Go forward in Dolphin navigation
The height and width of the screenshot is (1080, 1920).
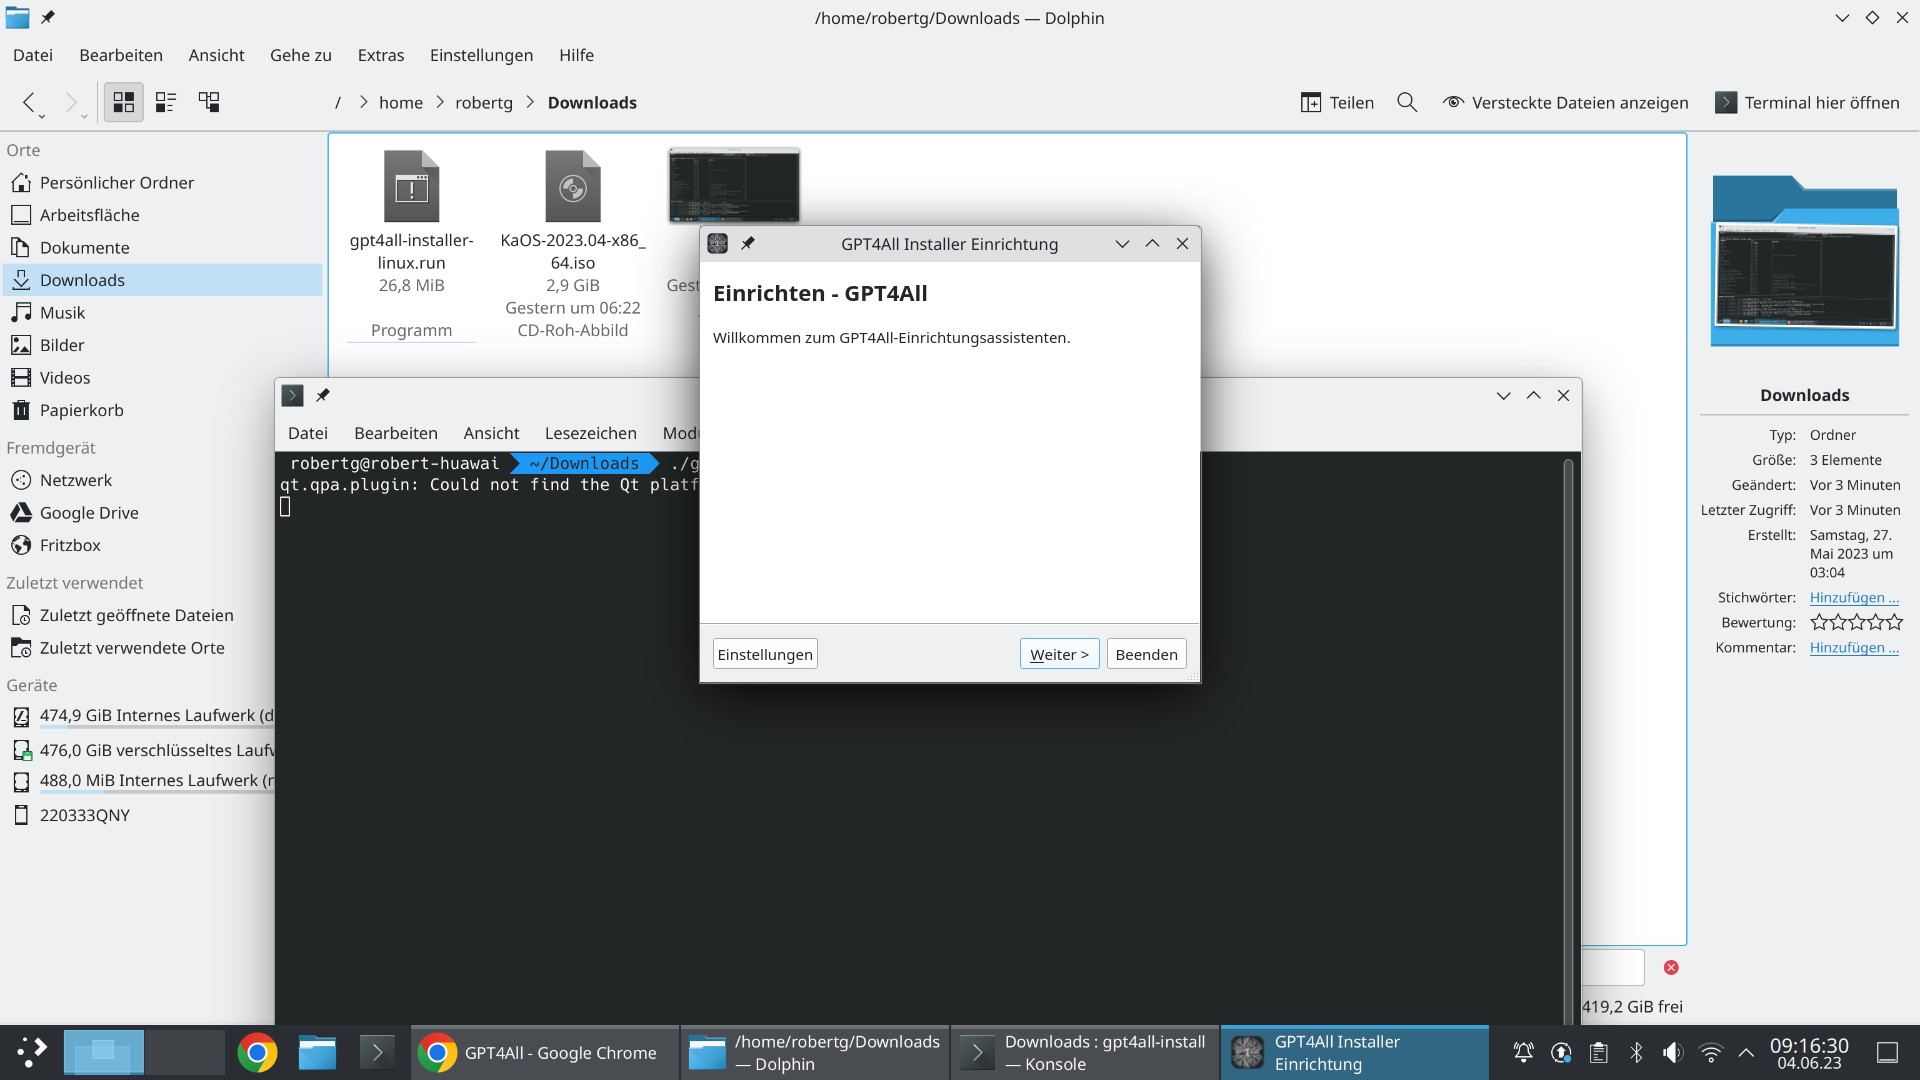(71, 102)
